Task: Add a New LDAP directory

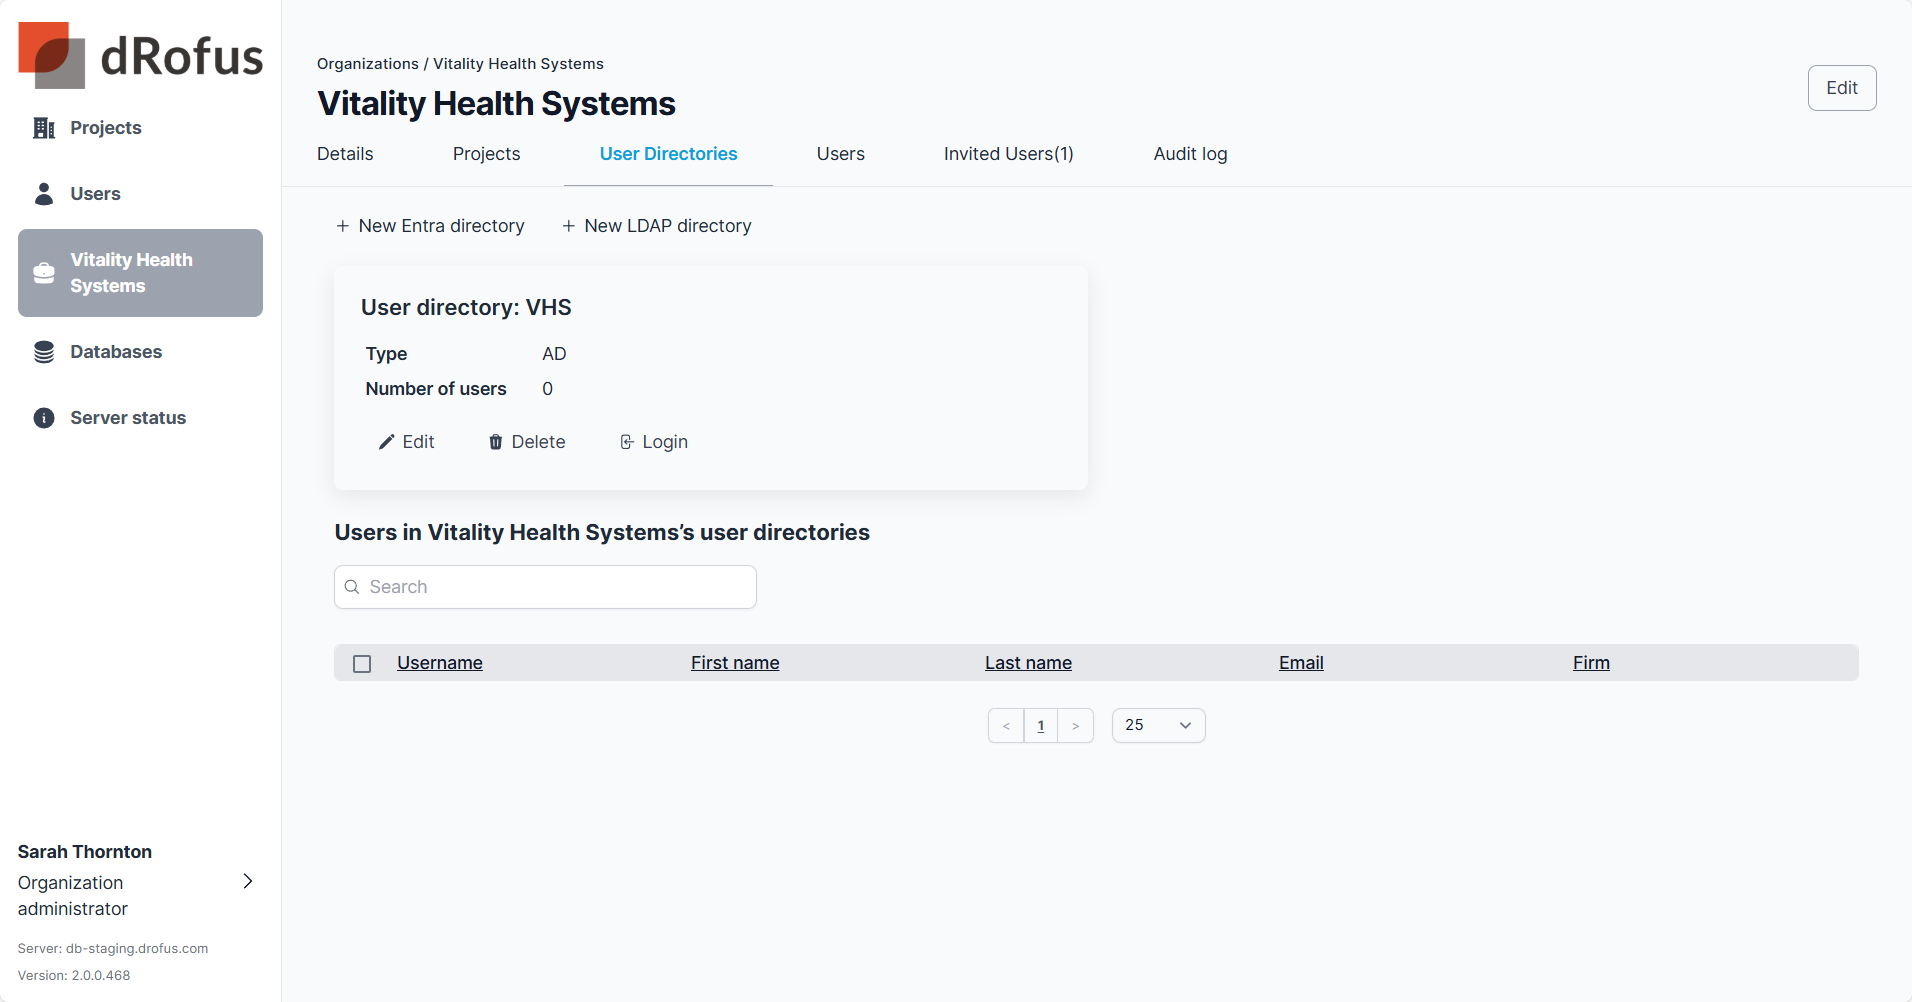Action: [657, 226]
